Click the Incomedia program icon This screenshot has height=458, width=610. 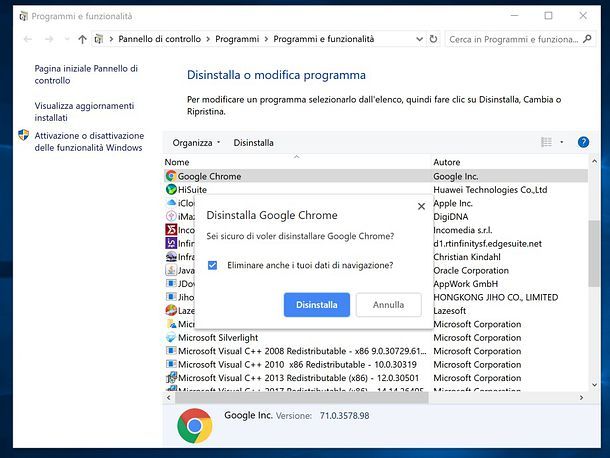coord(171,230)
